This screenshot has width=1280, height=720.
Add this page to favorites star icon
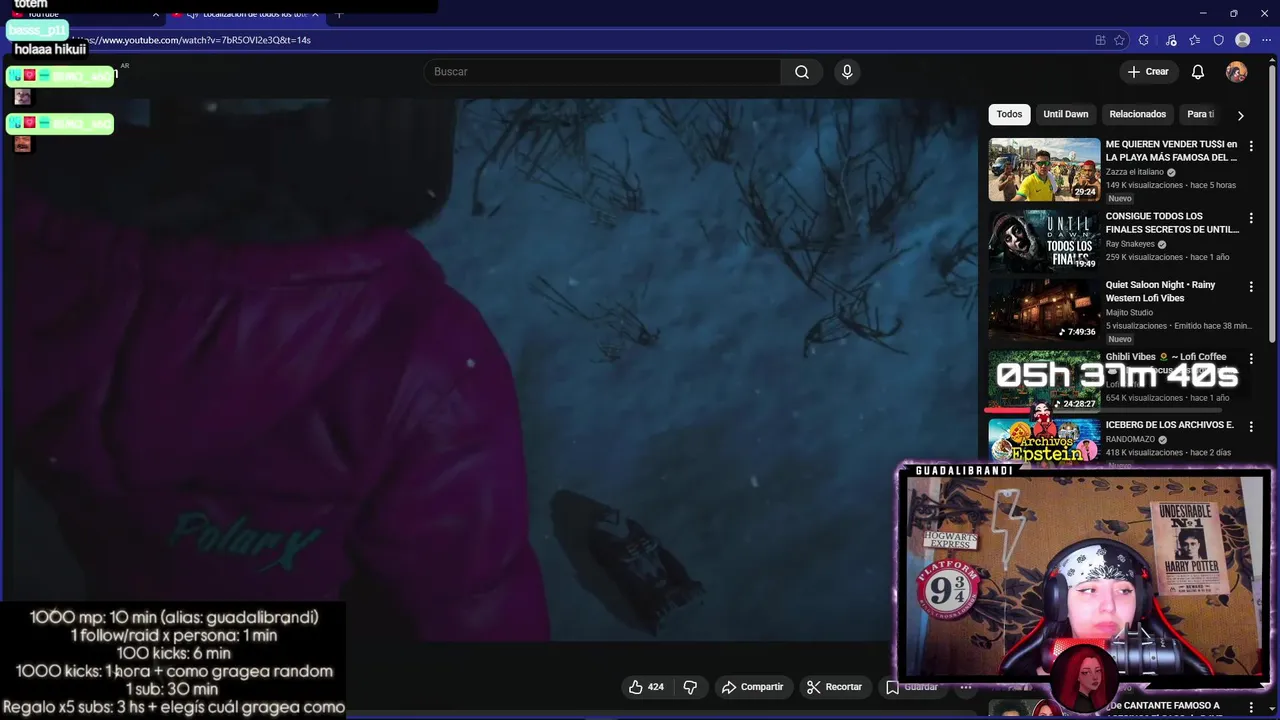1120,40
